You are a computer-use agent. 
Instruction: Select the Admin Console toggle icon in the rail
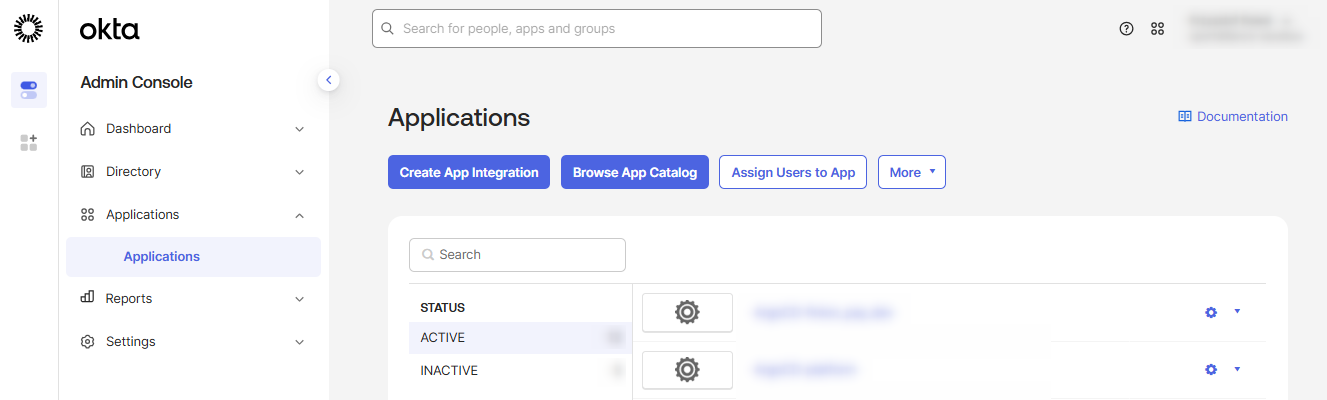click(x=29, y=90)
